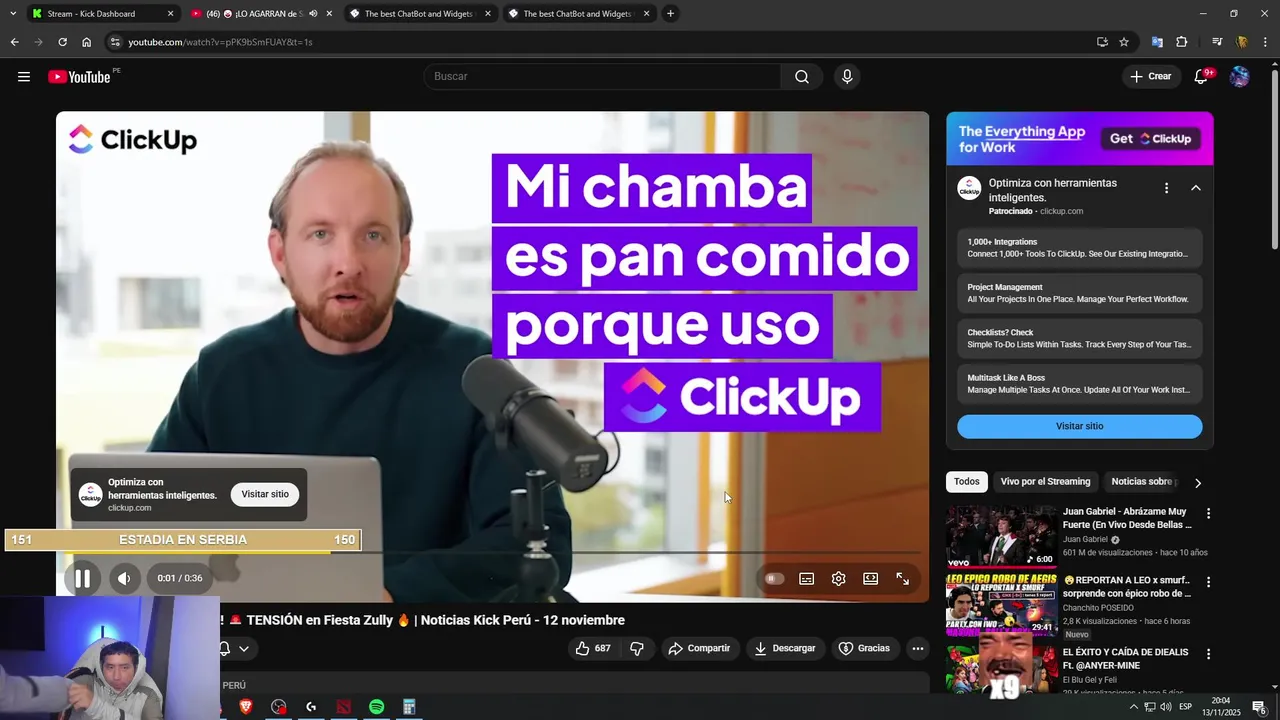Mute the video player volume
Image resolution: width=1280 pixels, height=720 pixels.
(124, 578)
